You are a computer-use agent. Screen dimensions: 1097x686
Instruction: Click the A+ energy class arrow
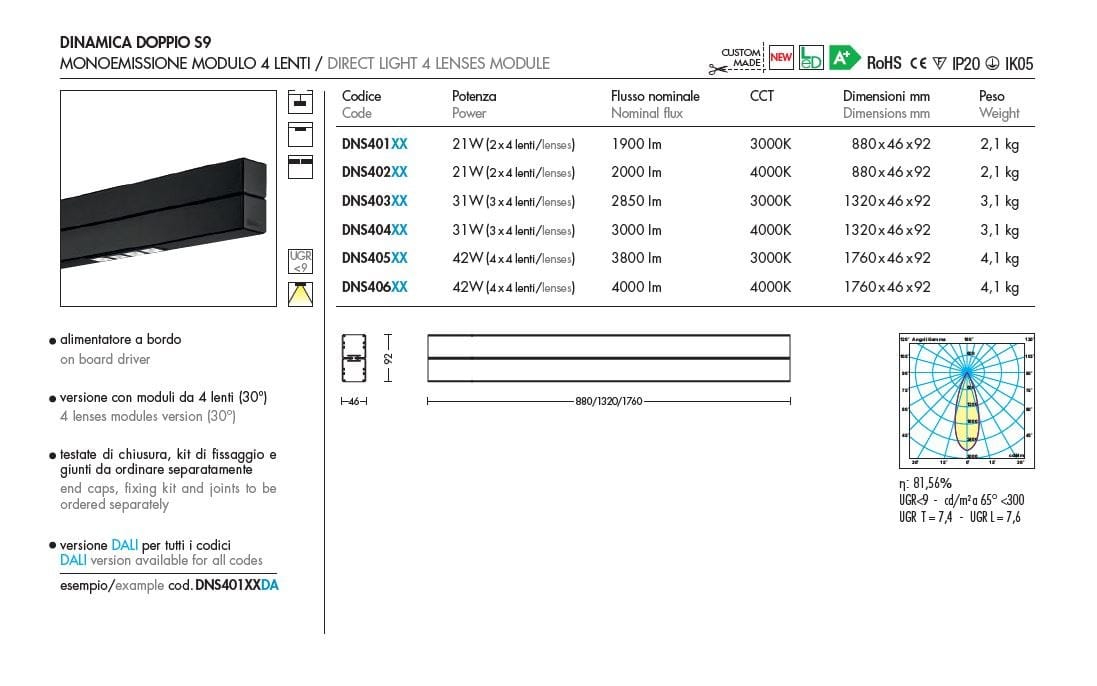pos(844,58)
